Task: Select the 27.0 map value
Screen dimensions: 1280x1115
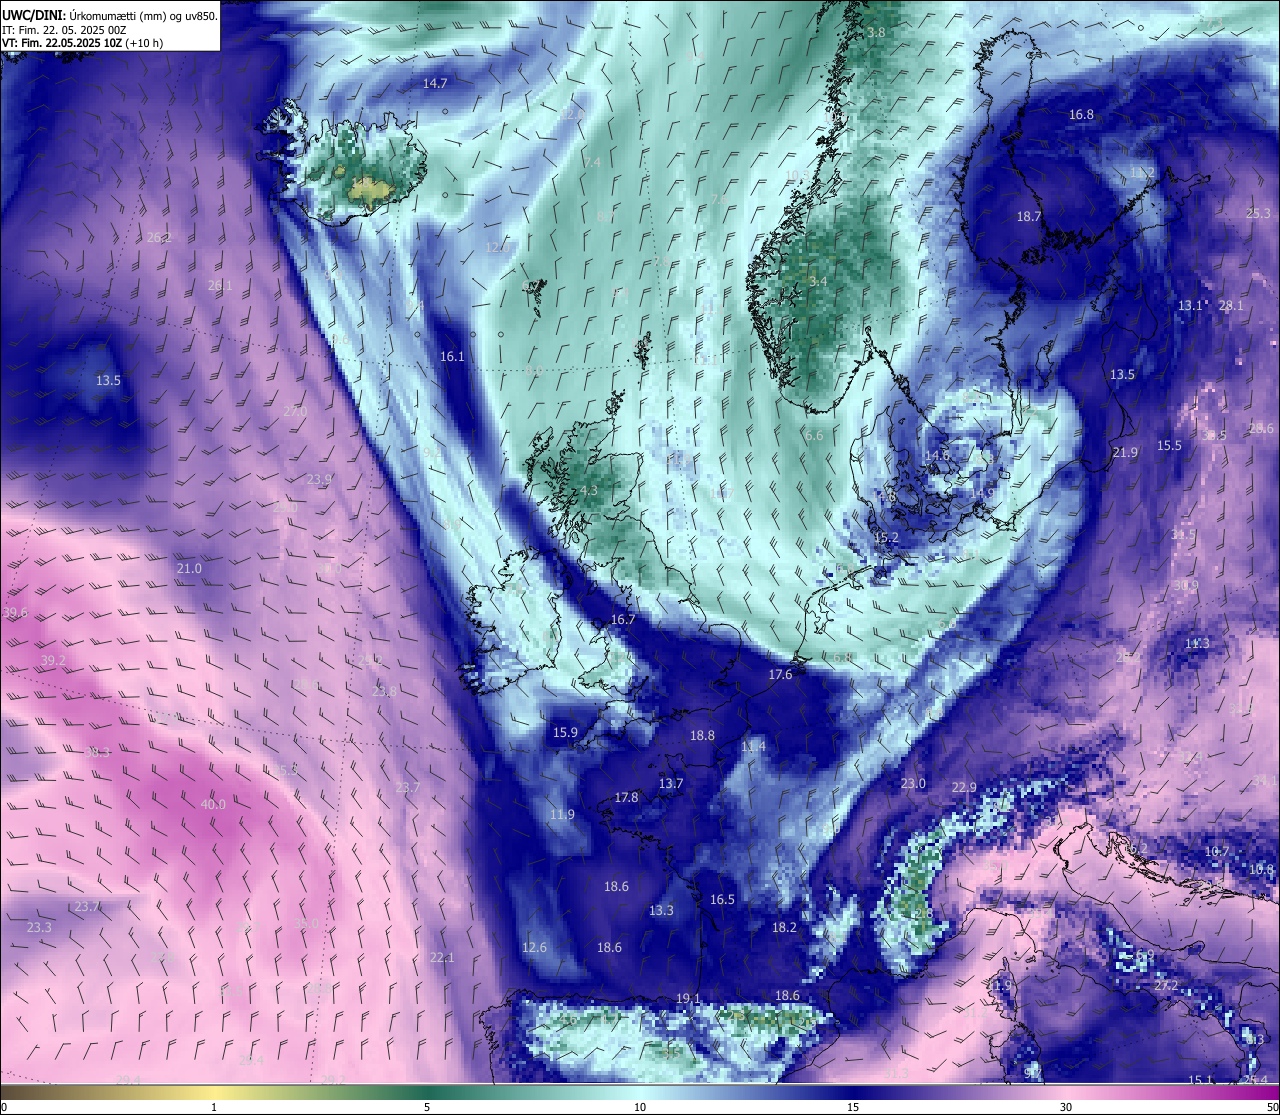Action: point(294,412)
